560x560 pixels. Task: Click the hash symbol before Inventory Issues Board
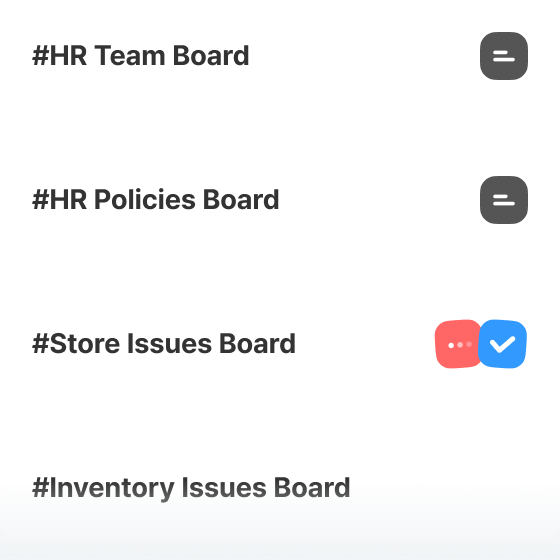(x=40, y=488)
